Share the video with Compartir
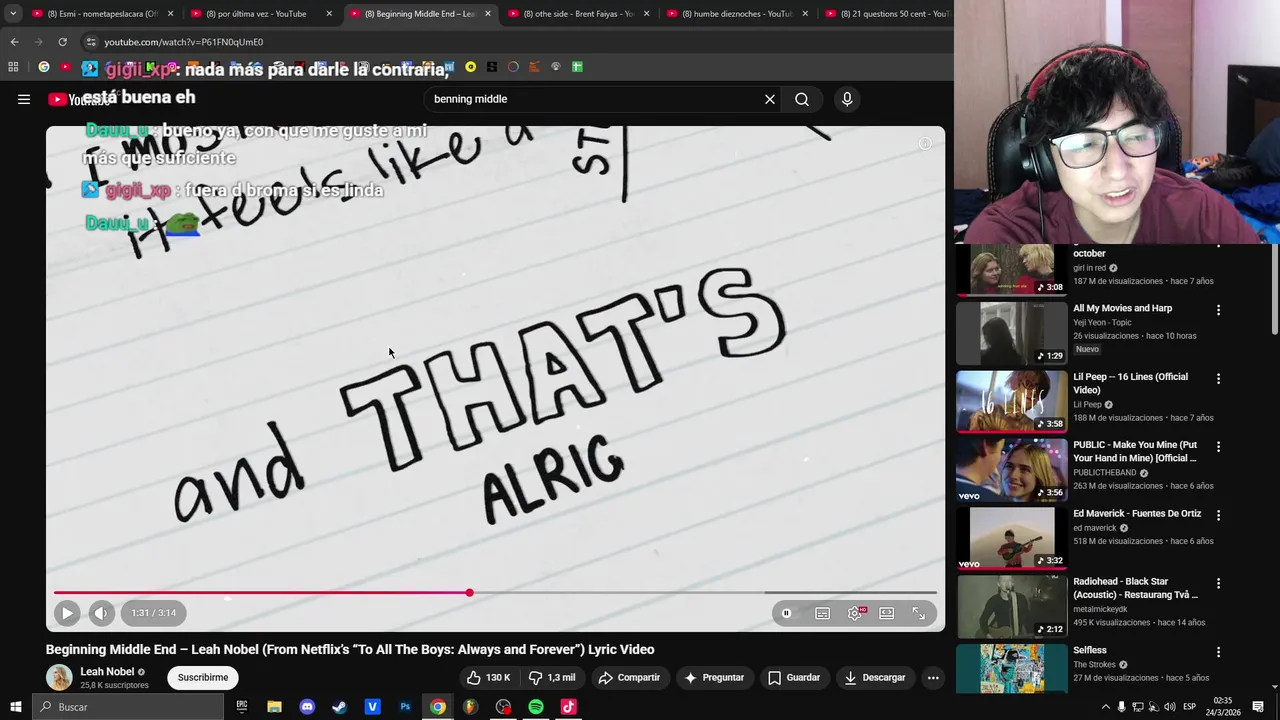The width and height of the screenshot is (1280, 720). coord(629,678)
